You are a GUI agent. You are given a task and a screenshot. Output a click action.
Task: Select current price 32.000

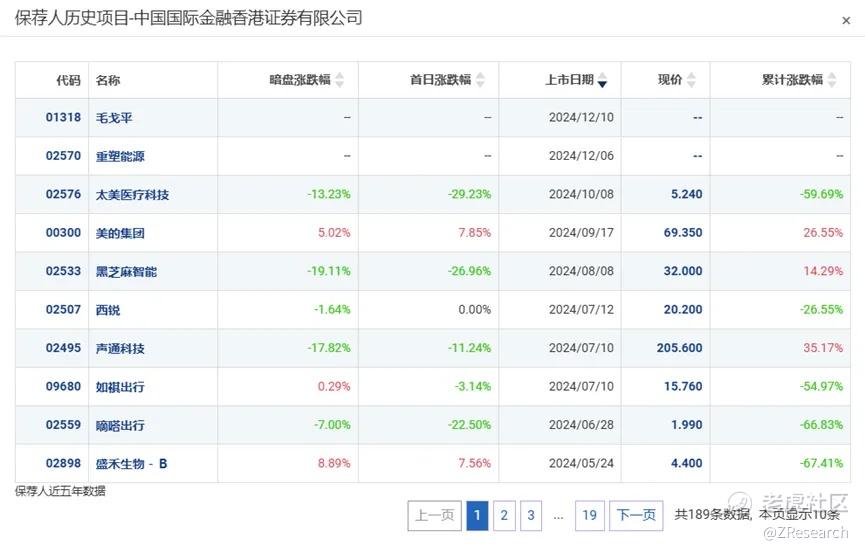click(683, 272)
